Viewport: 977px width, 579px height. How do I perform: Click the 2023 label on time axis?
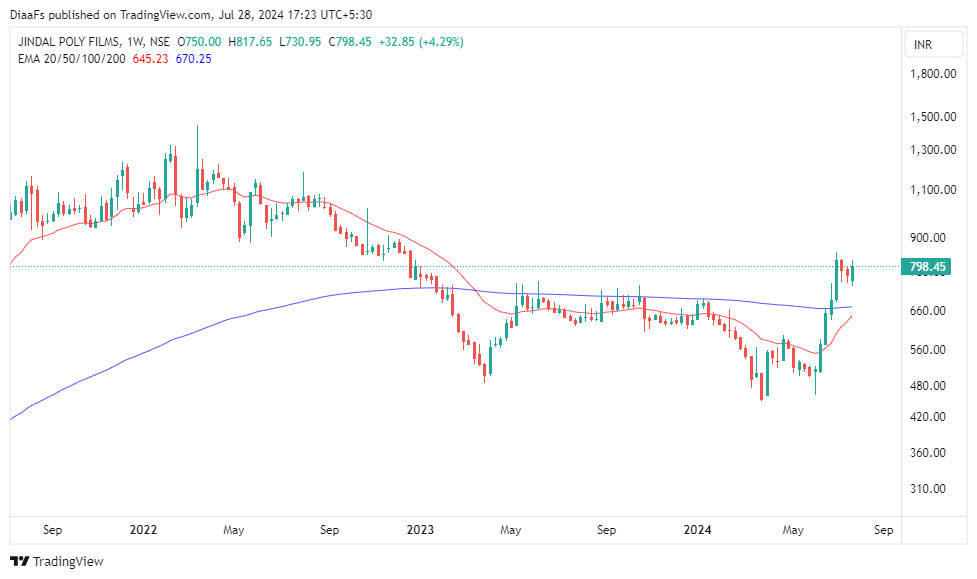[420, 530]
